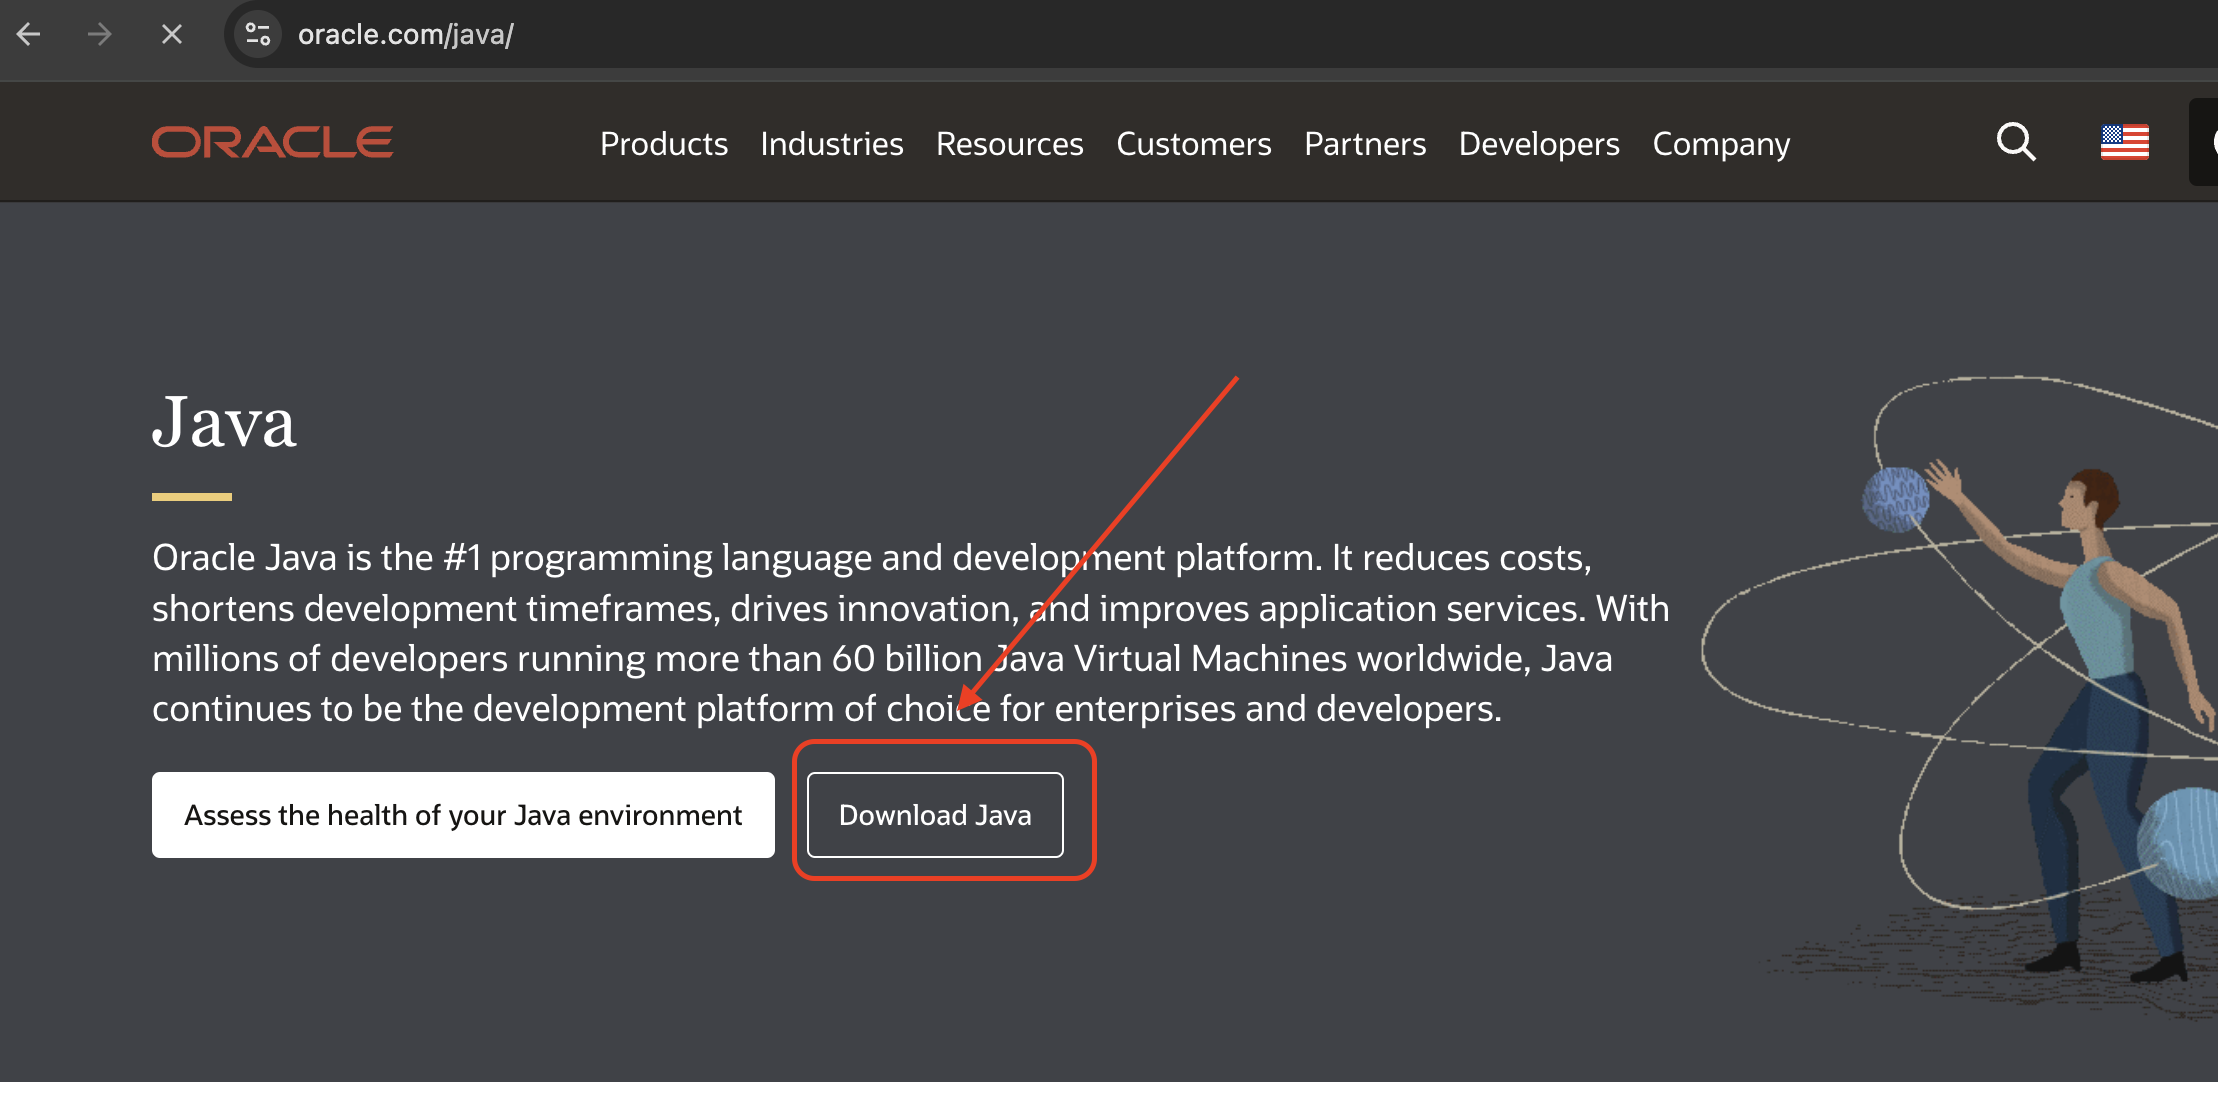Open the country selector US flag icon
This screenshot has width=2218, height=1098.
(2124, 142)
